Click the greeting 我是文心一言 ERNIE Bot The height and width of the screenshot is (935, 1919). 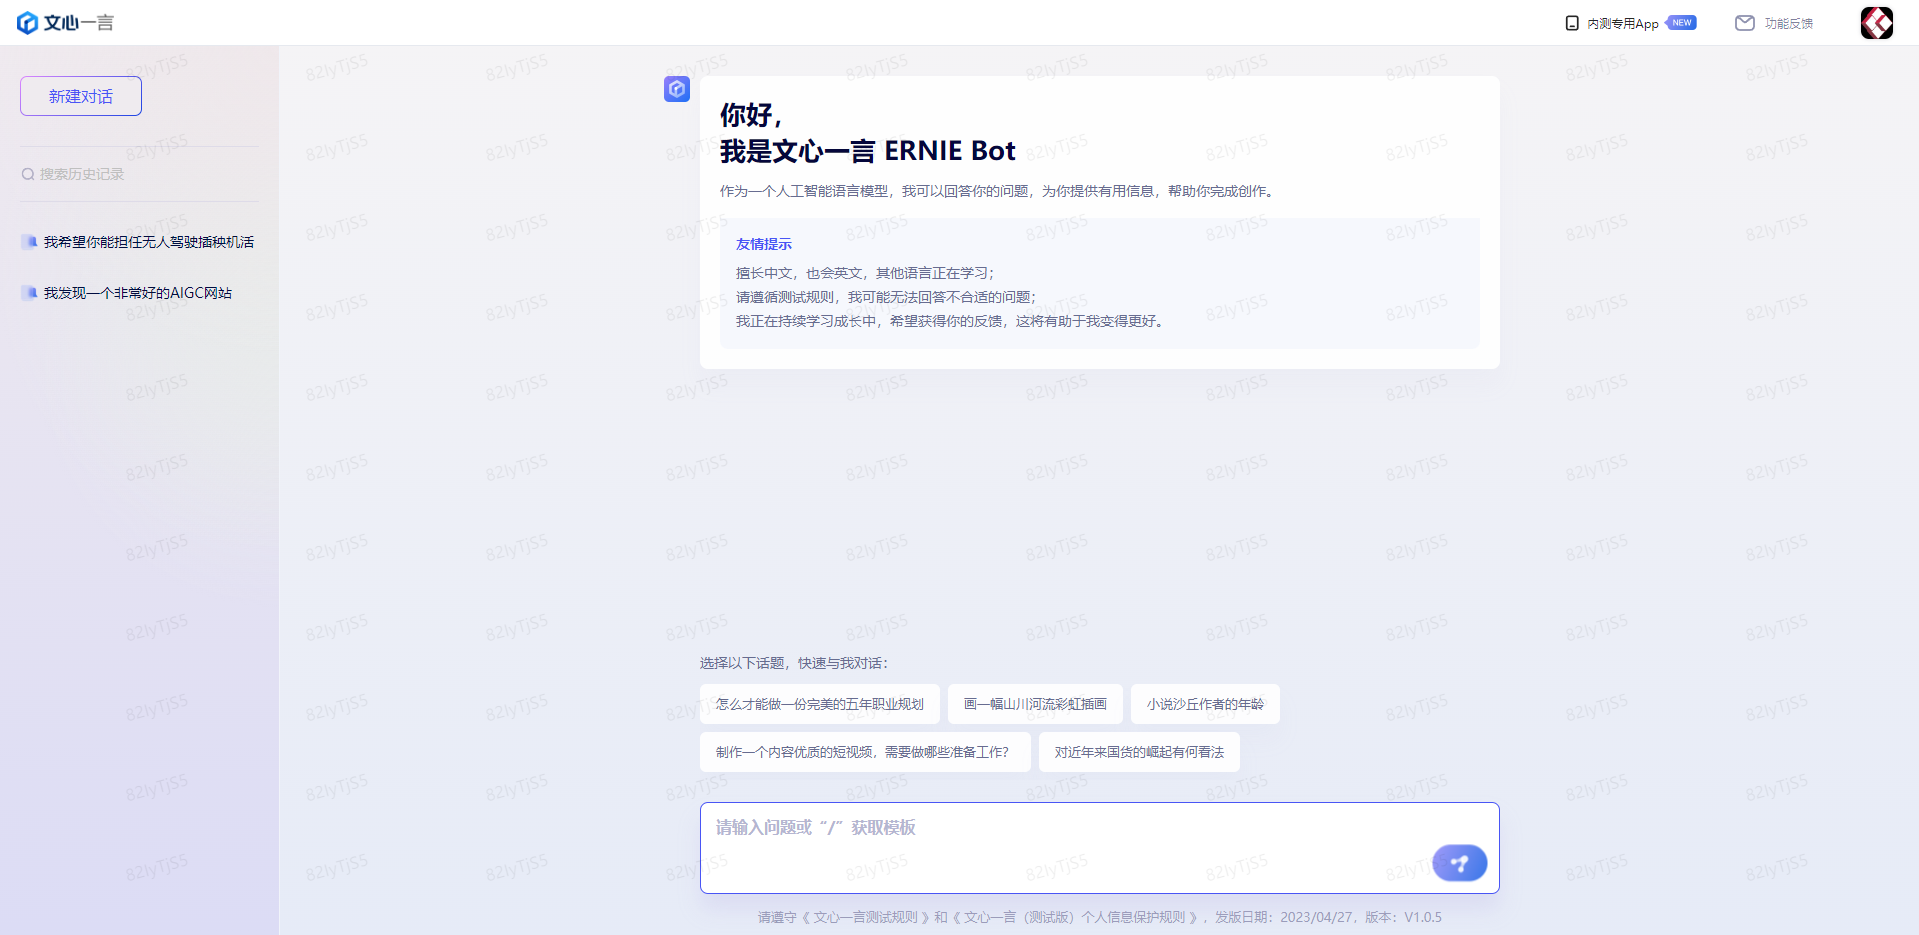click(868, 151)
